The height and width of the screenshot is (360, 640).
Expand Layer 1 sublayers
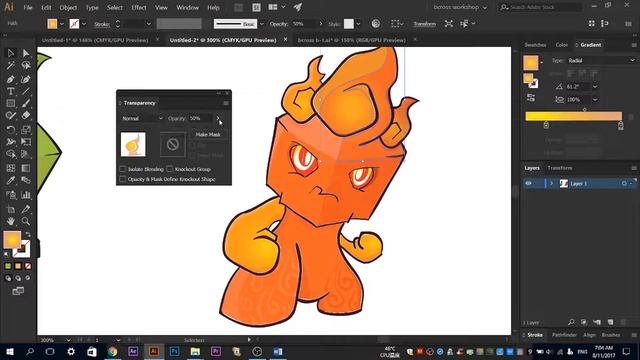coord(551,184)
